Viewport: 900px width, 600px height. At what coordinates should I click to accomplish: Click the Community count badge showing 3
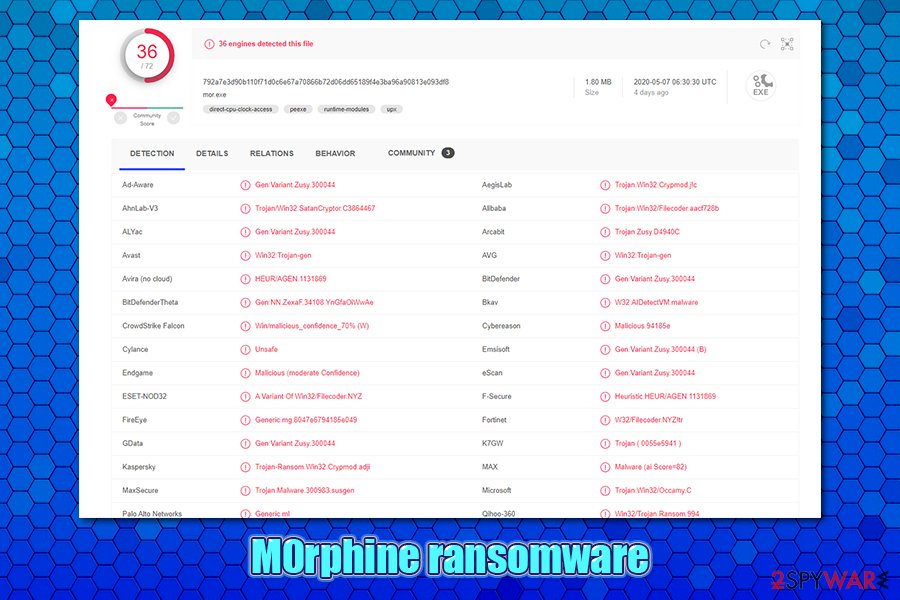tap(448, 153)
